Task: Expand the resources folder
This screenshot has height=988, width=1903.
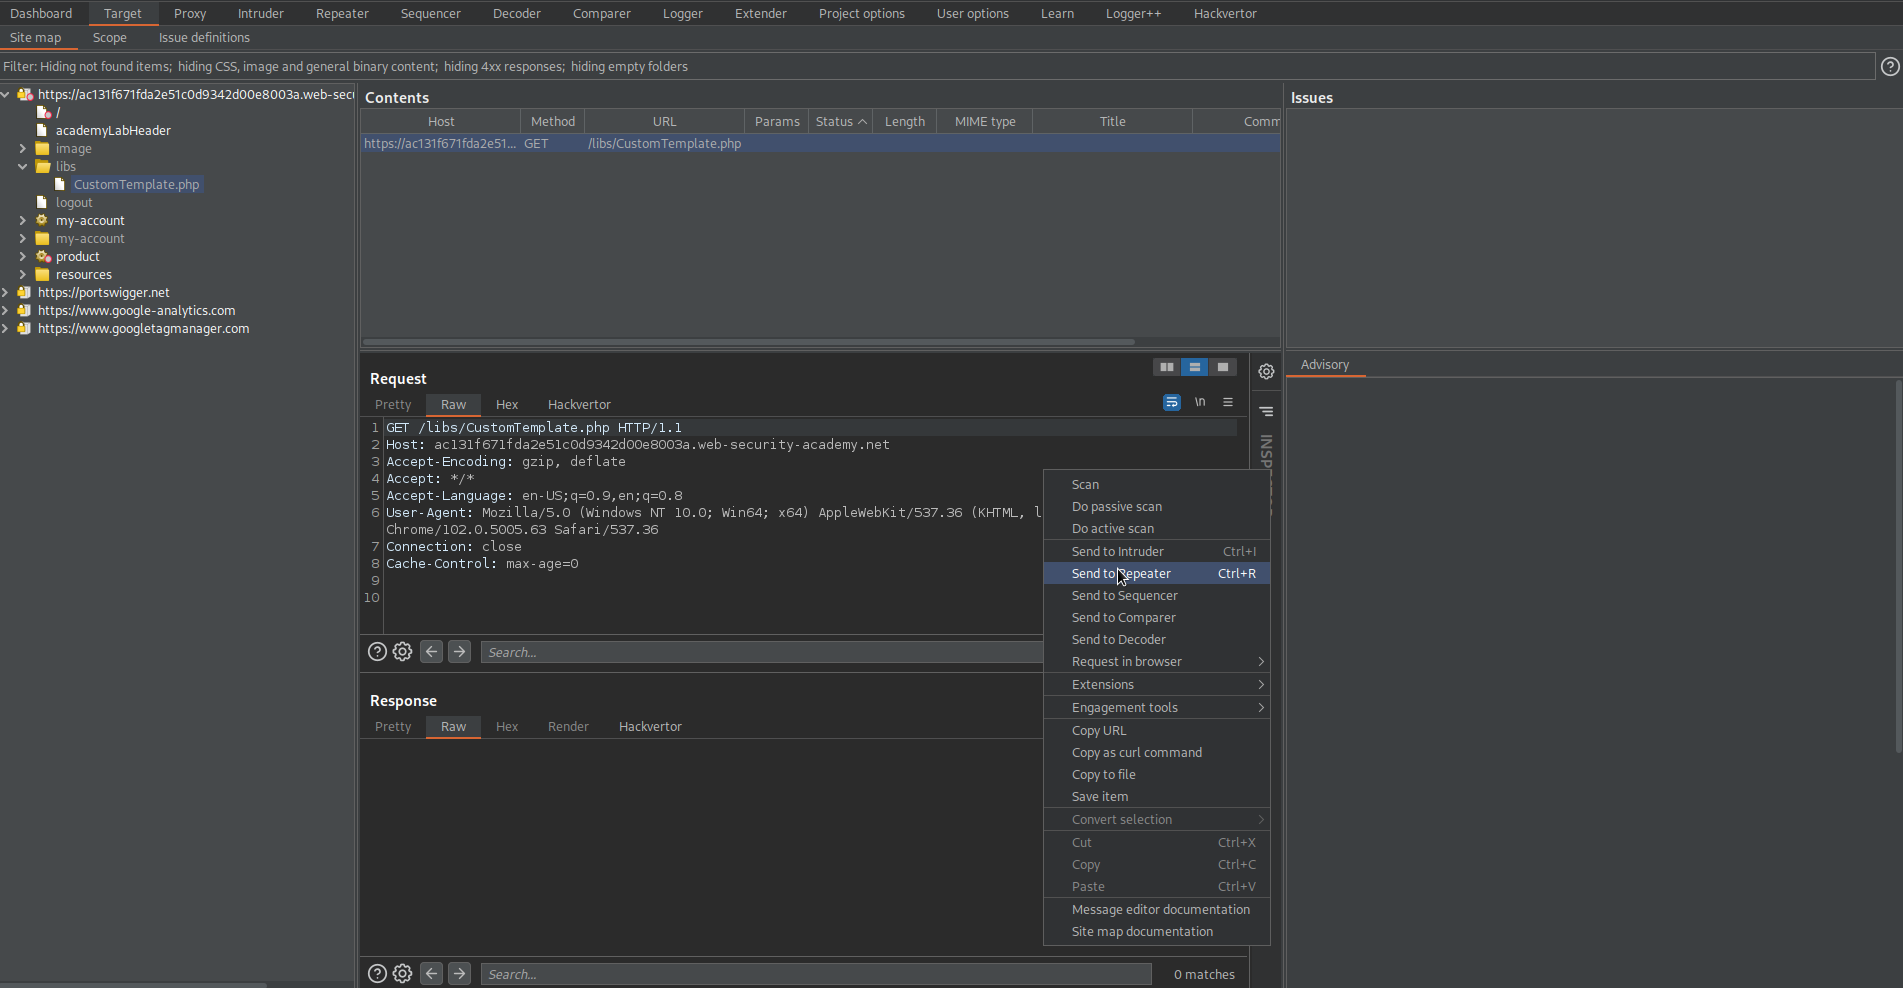Action: point(22,274)
